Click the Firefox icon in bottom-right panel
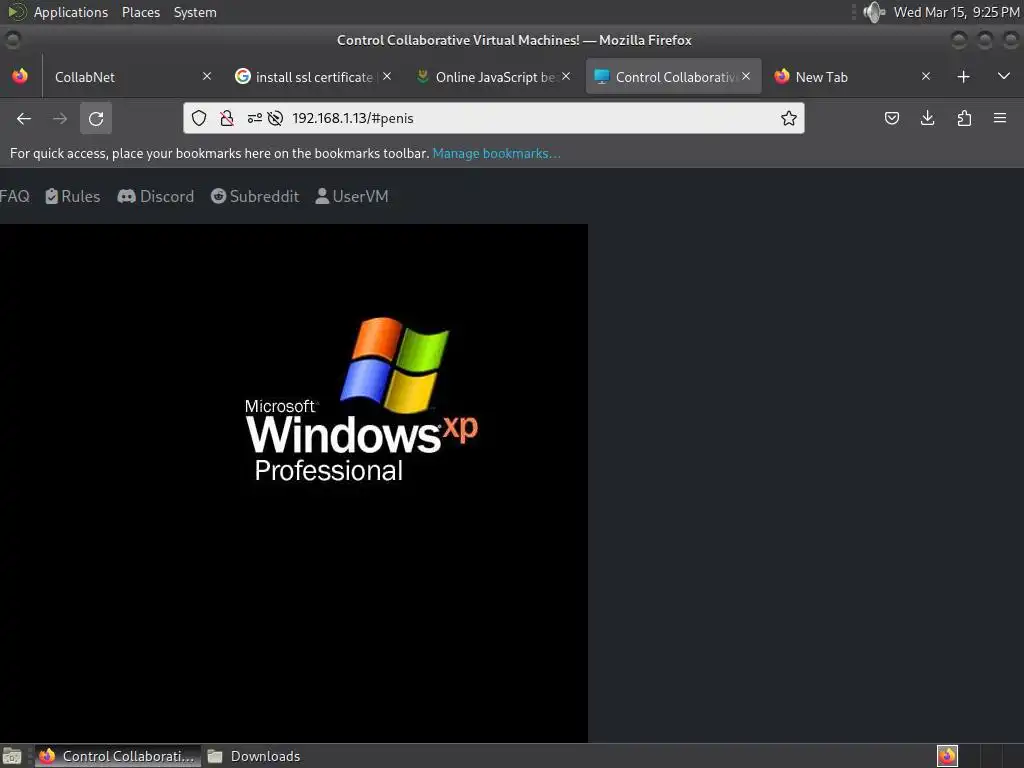The image size is (1024, 768). pos(947,756)
